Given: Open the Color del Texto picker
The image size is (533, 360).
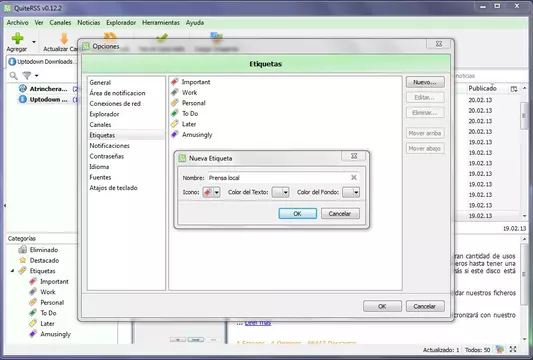Looking at the screenshot, I should coord(281,192).
